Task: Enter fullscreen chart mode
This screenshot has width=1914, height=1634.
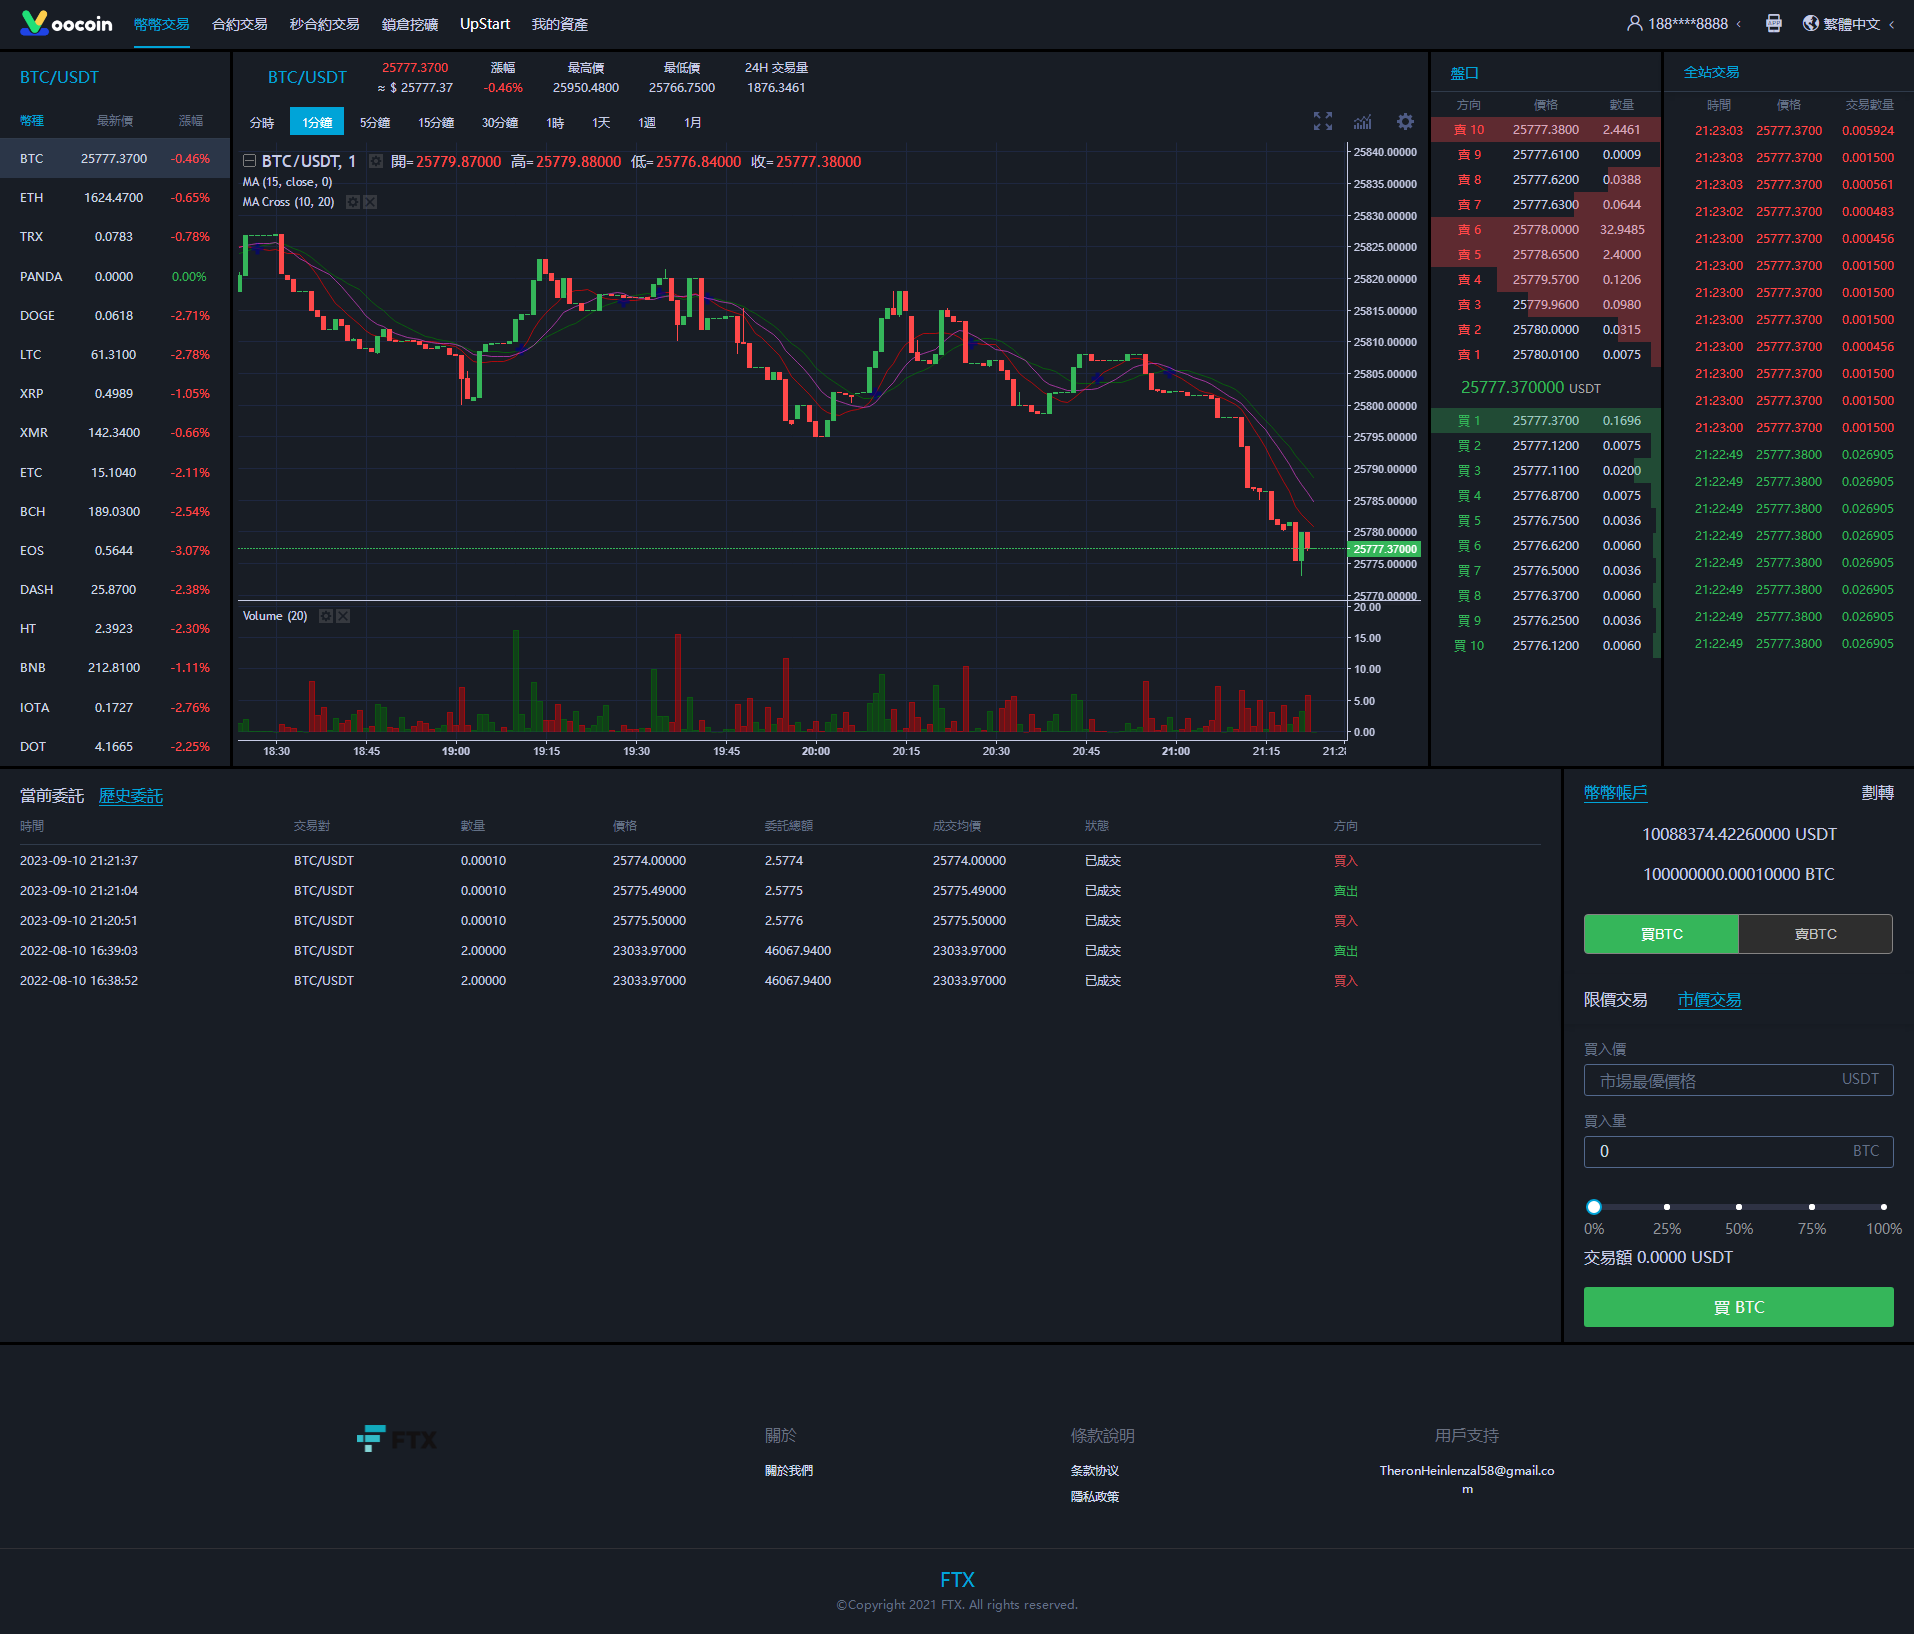Action: 1323,122
